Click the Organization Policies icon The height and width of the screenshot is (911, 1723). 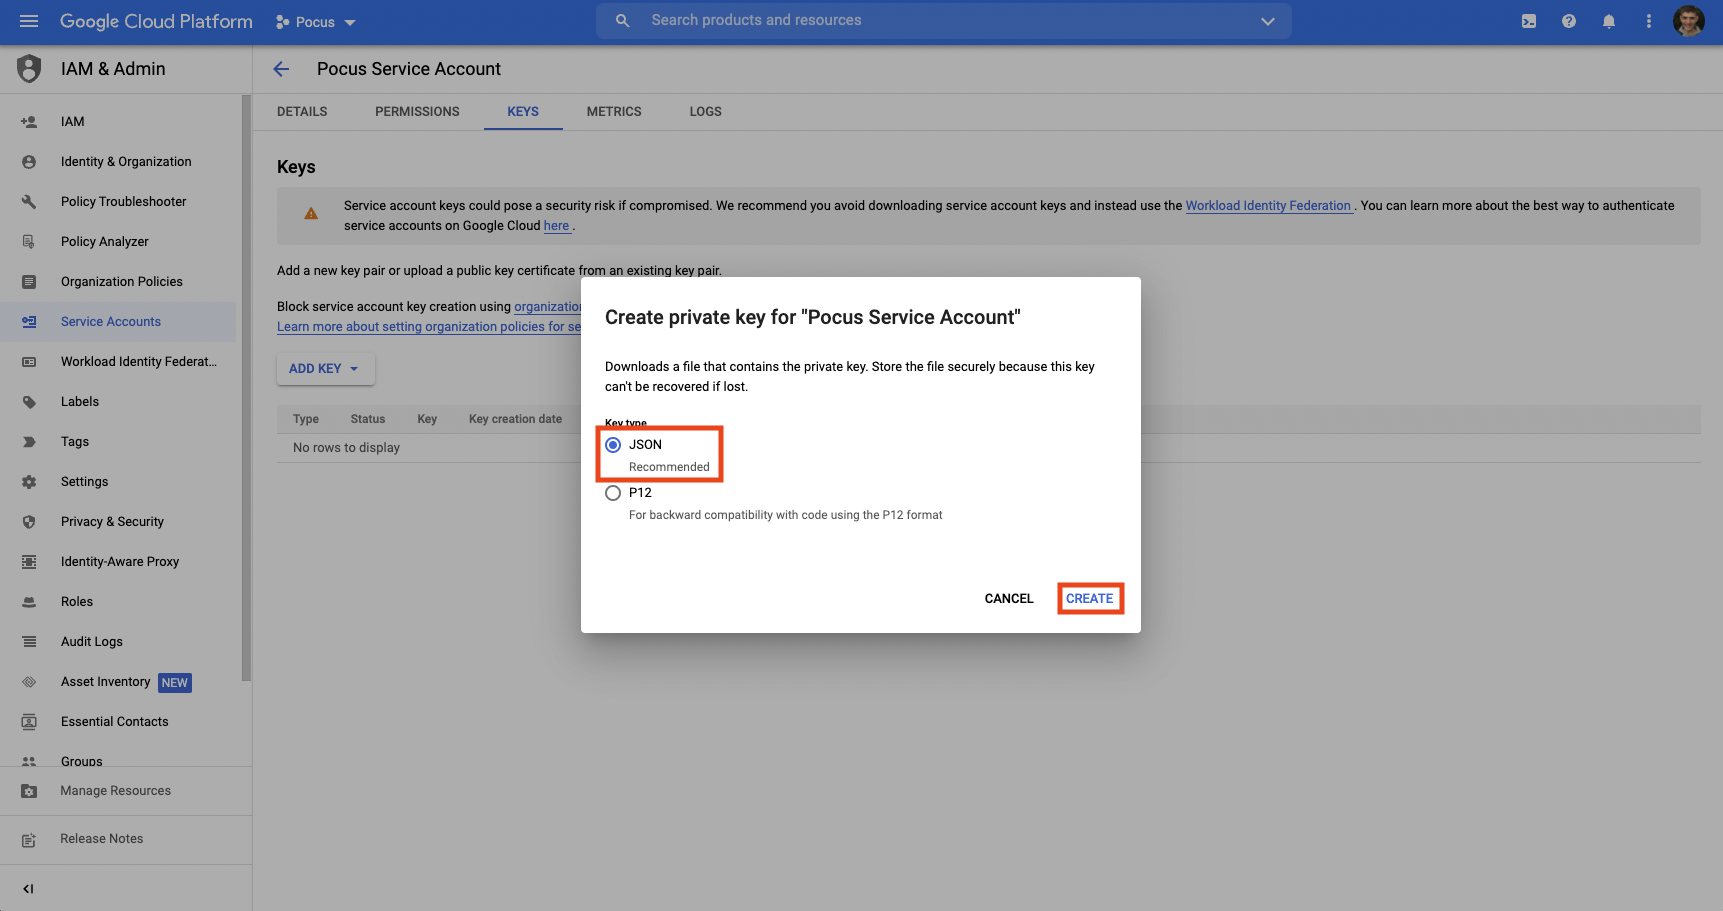tap(29, 282)
